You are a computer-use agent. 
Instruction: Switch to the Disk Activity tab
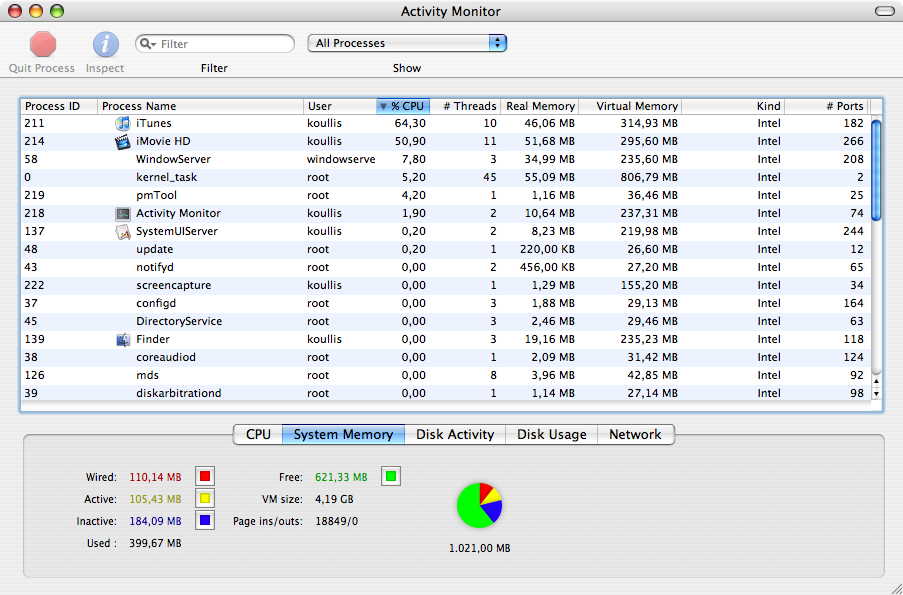click(455, 434)
